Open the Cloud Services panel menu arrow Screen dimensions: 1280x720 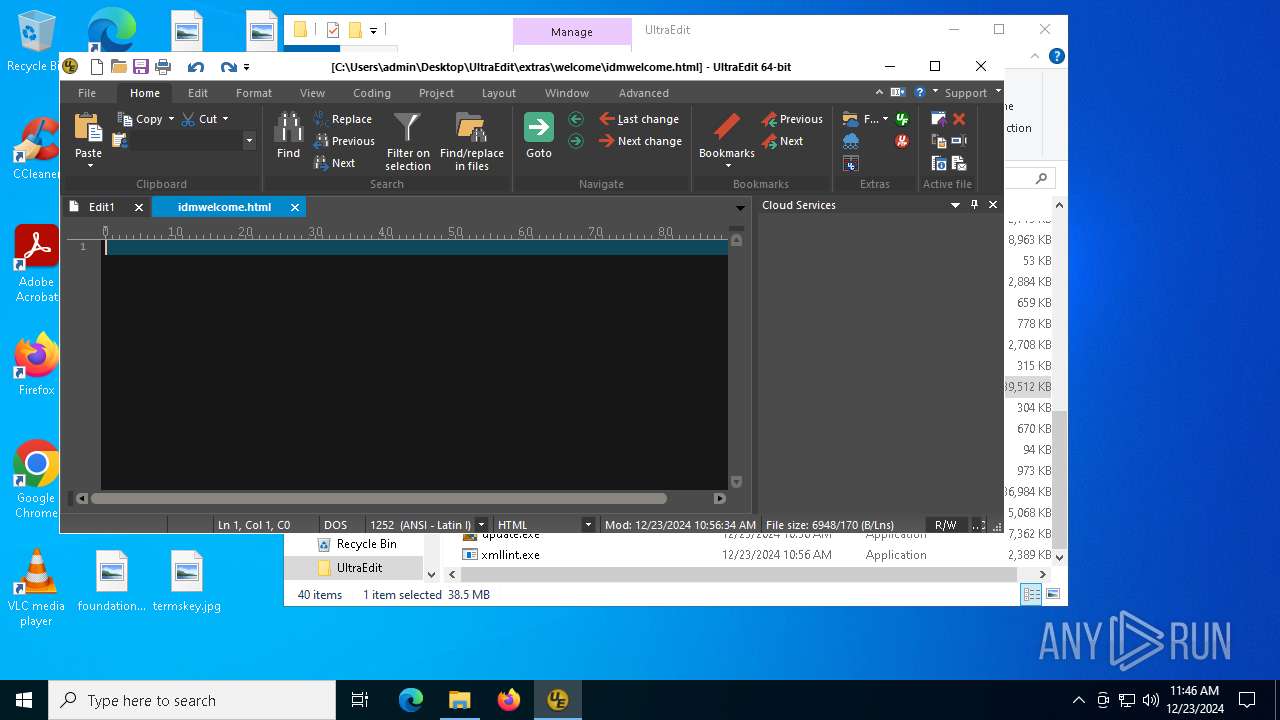(x=955, y=205)
